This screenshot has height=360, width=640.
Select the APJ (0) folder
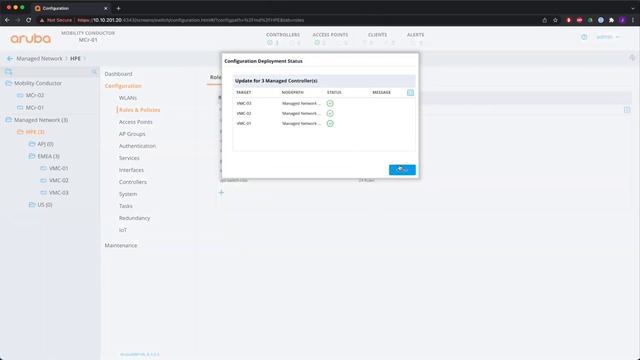(45, 144)
